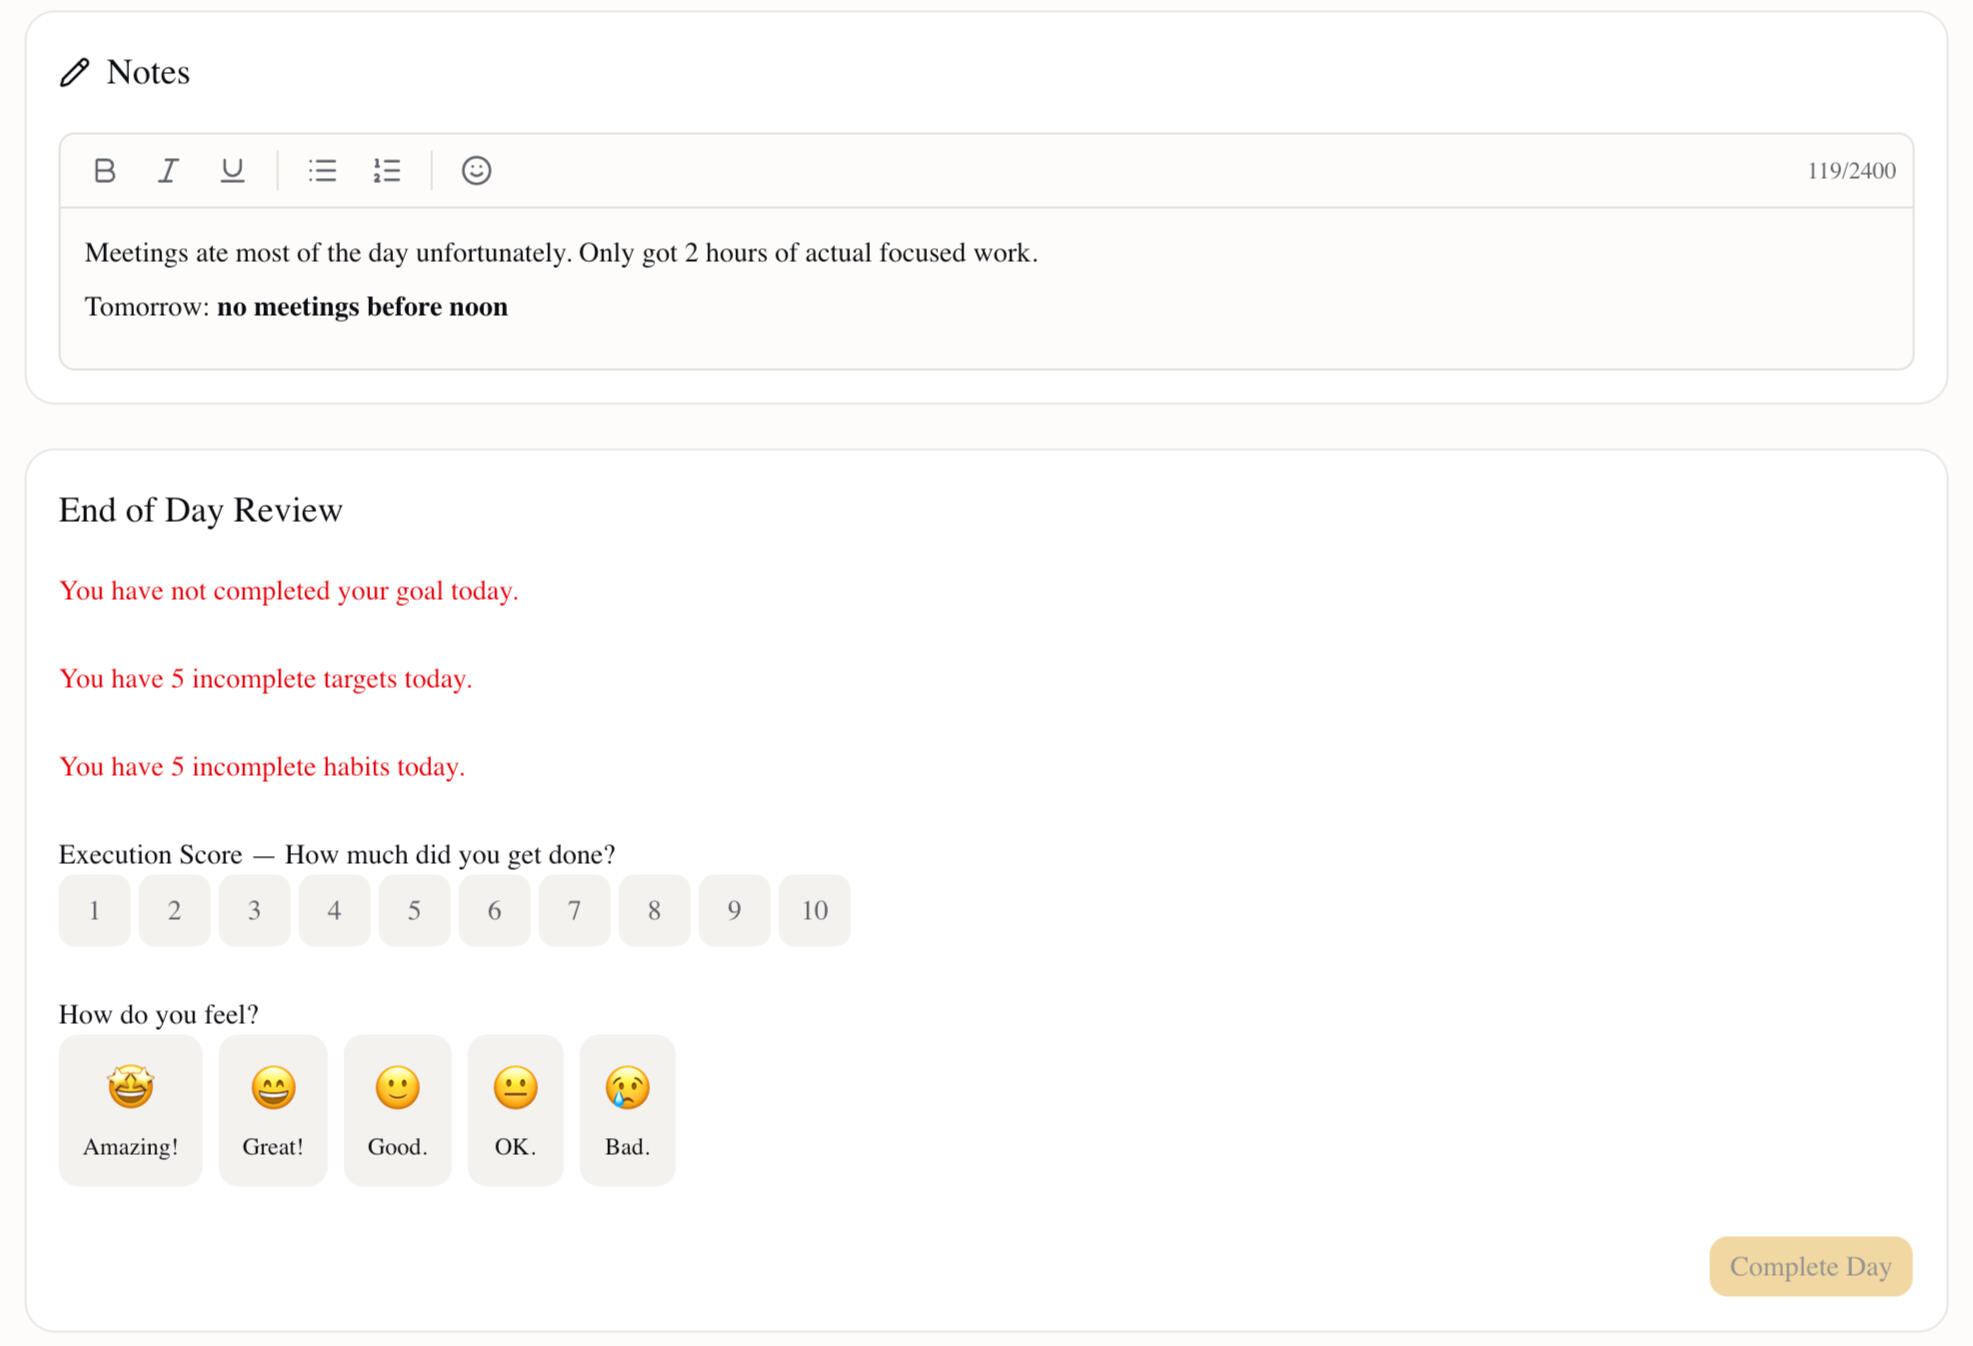Select the Amazing! mood emoji
The width and height of the screenshot is (1973, 1346).
[x=131, y=1110]
